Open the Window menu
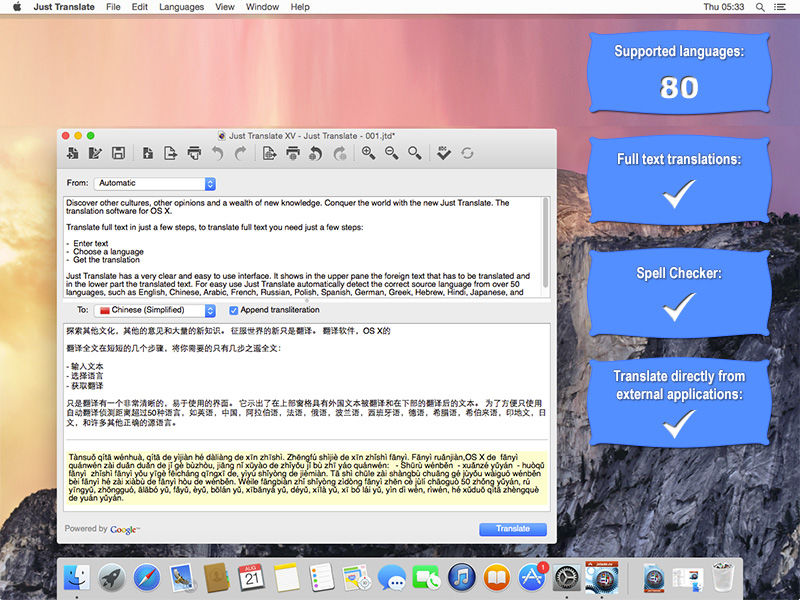 click(x=262, y=7)
